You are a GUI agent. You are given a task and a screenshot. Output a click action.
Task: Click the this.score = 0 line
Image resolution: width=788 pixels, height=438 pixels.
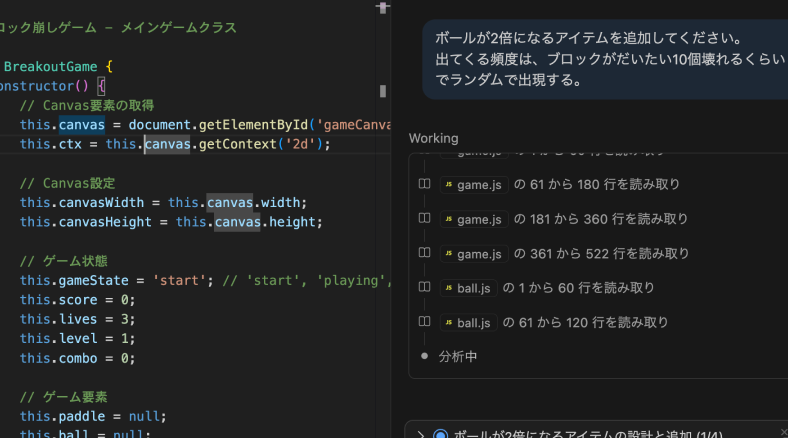(x=77, y=300)
